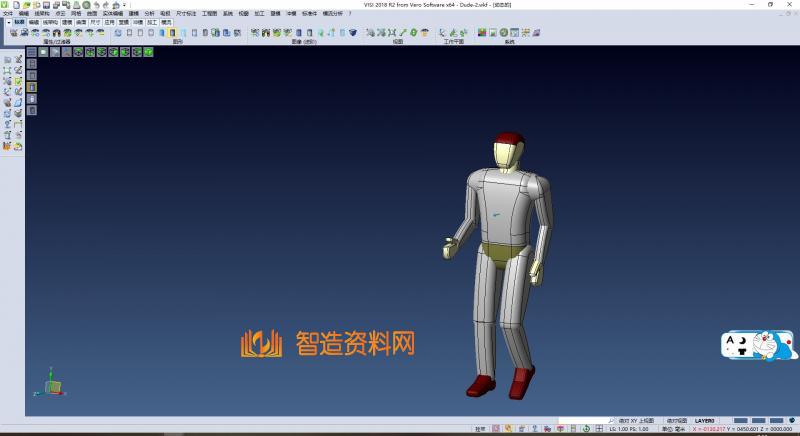800x436 pixels.
Task: Redo the last undone action
Action: coord(106,5)
